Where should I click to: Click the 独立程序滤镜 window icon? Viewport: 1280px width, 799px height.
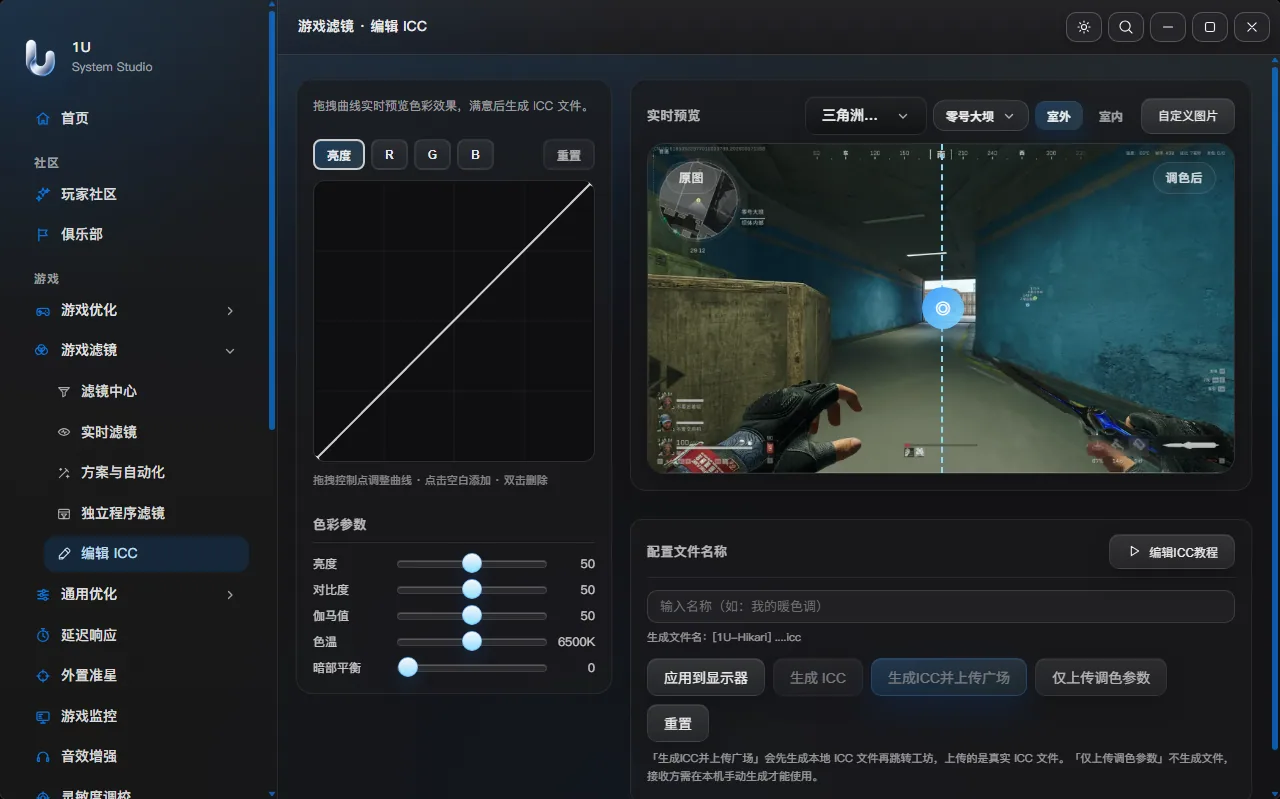64,513
